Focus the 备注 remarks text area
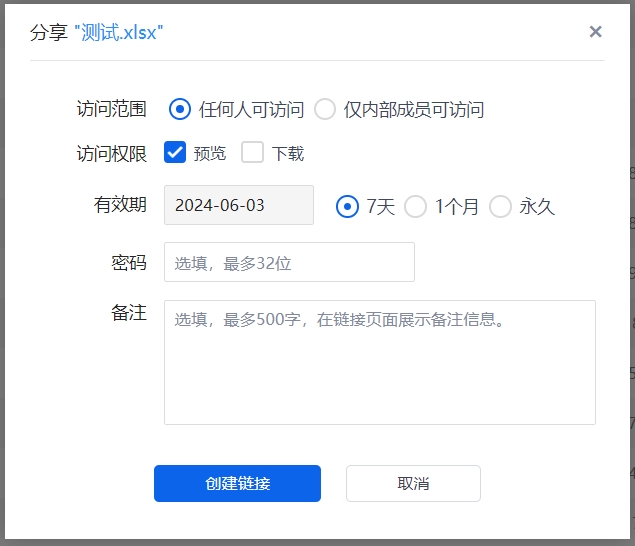635x546 pixels. (x=379, y=362)
